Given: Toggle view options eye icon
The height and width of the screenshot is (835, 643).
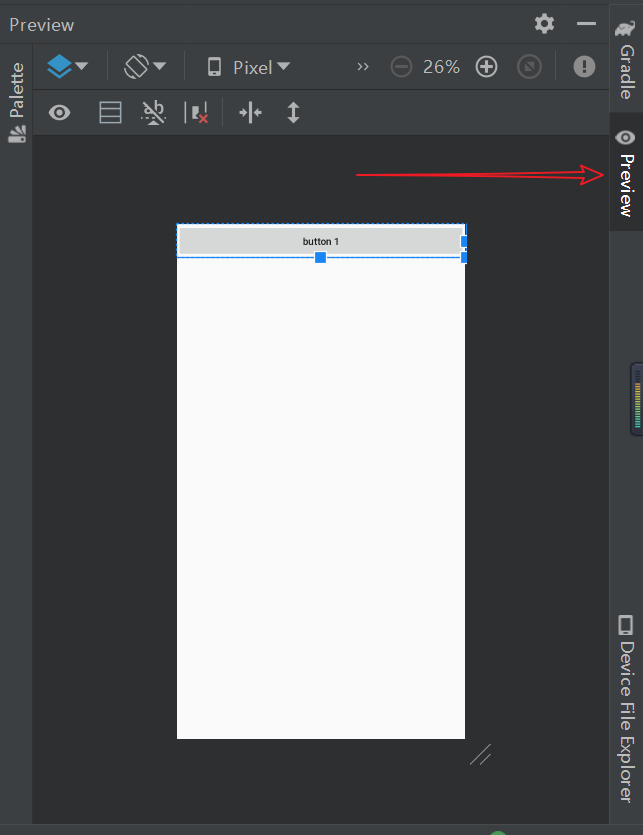Looking at the screenshot, I should [x=60, y=113].
